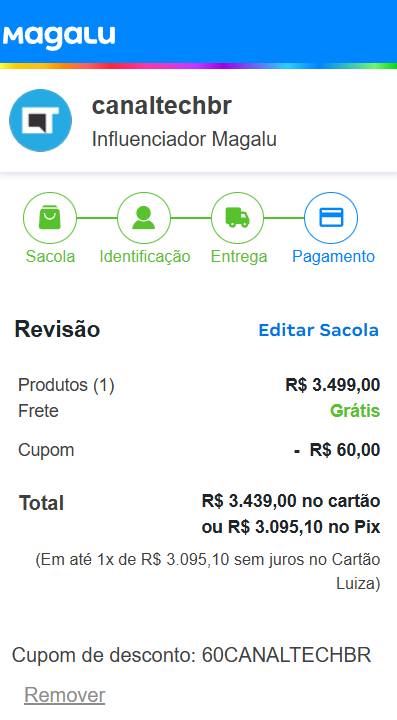Click the Produtos (1) row label
This screenshot has width=397, height=720.
[66, 385]
